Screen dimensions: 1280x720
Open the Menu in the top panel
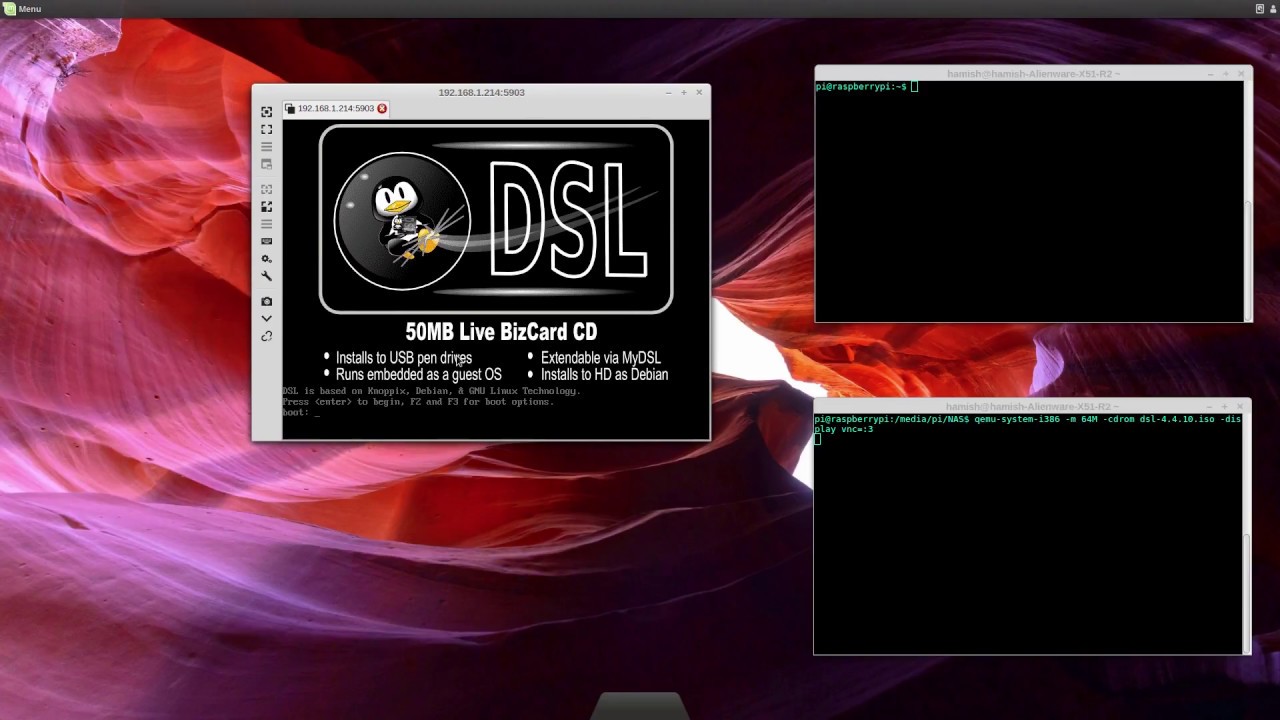click(x=22, y=9)
